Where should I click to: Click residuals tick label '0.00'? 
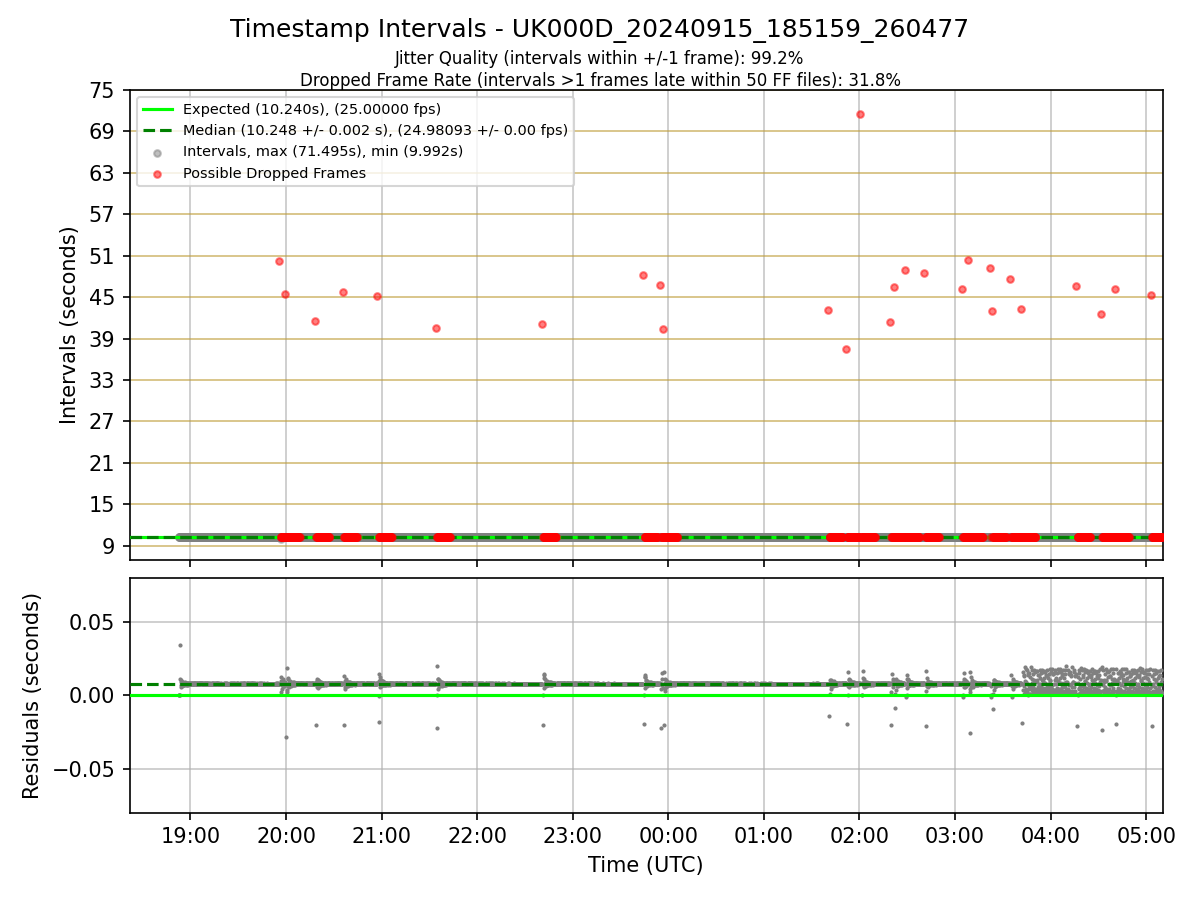92,695
